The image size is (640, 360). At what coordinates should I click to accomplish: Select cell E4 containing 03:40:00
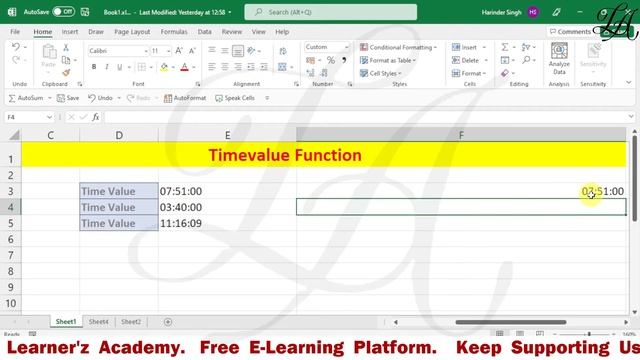[227, 207]
